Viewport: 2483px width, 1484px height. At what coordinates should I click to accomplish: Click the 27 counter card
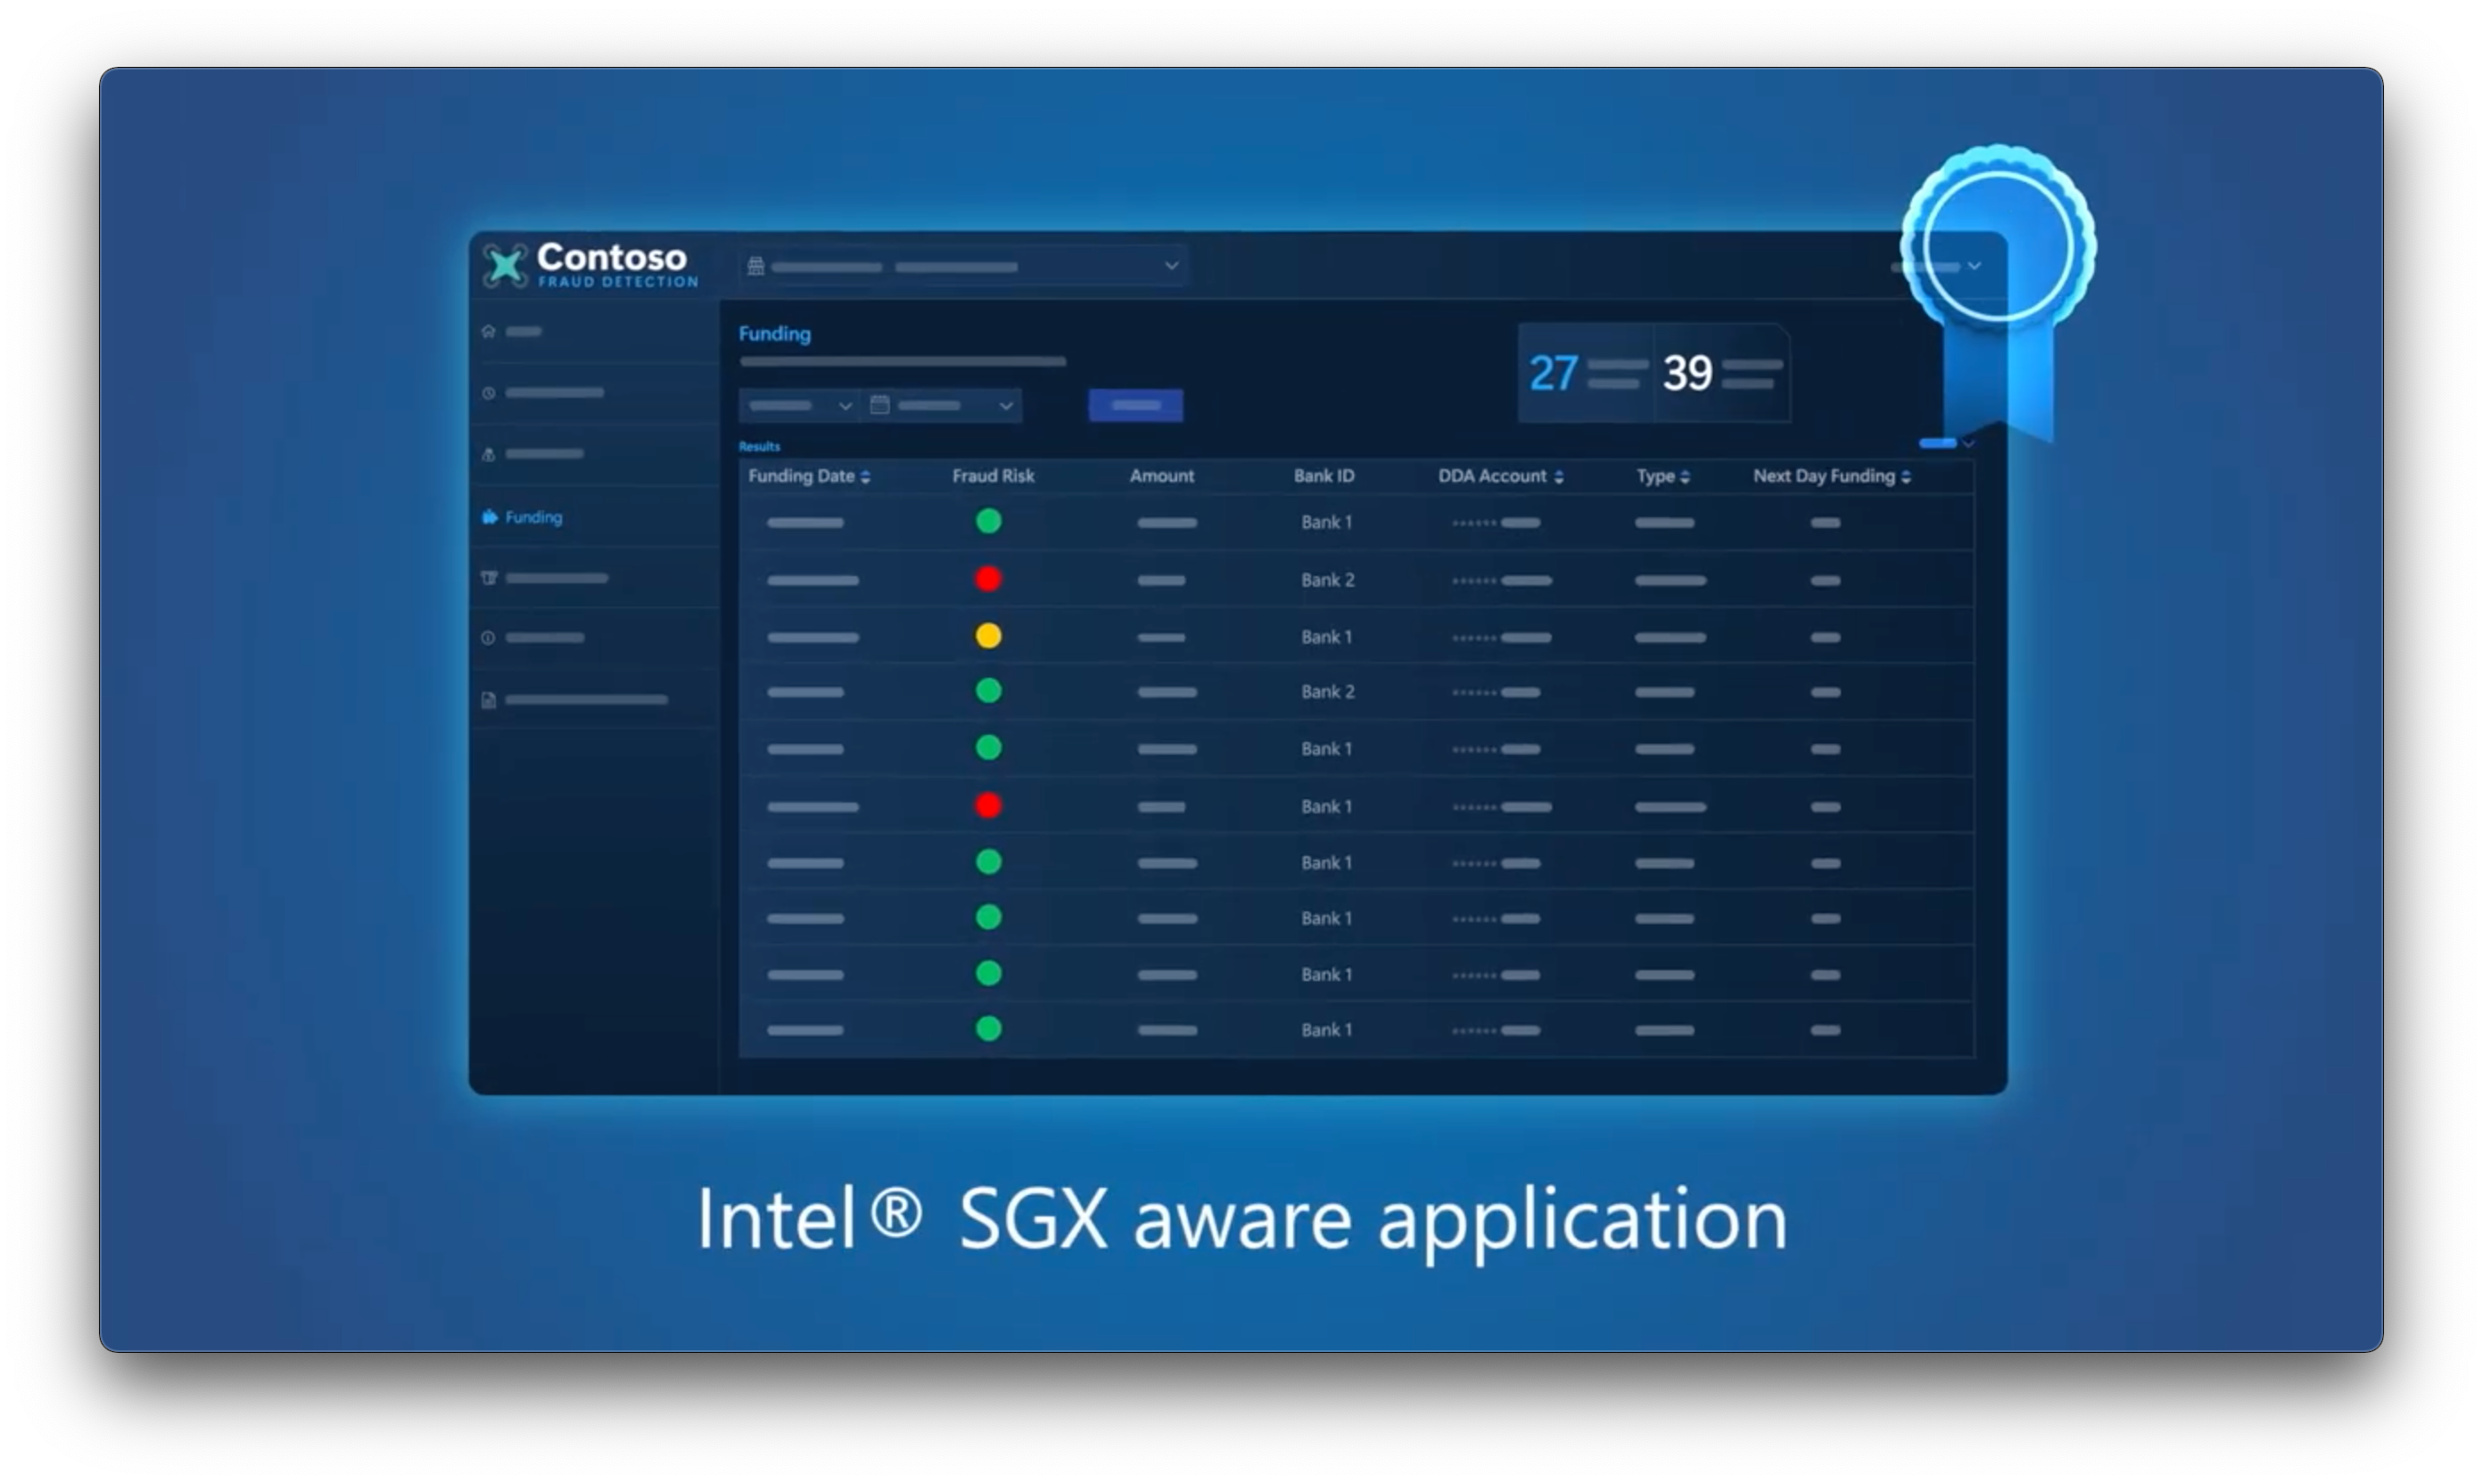(x=1585, y=373)
